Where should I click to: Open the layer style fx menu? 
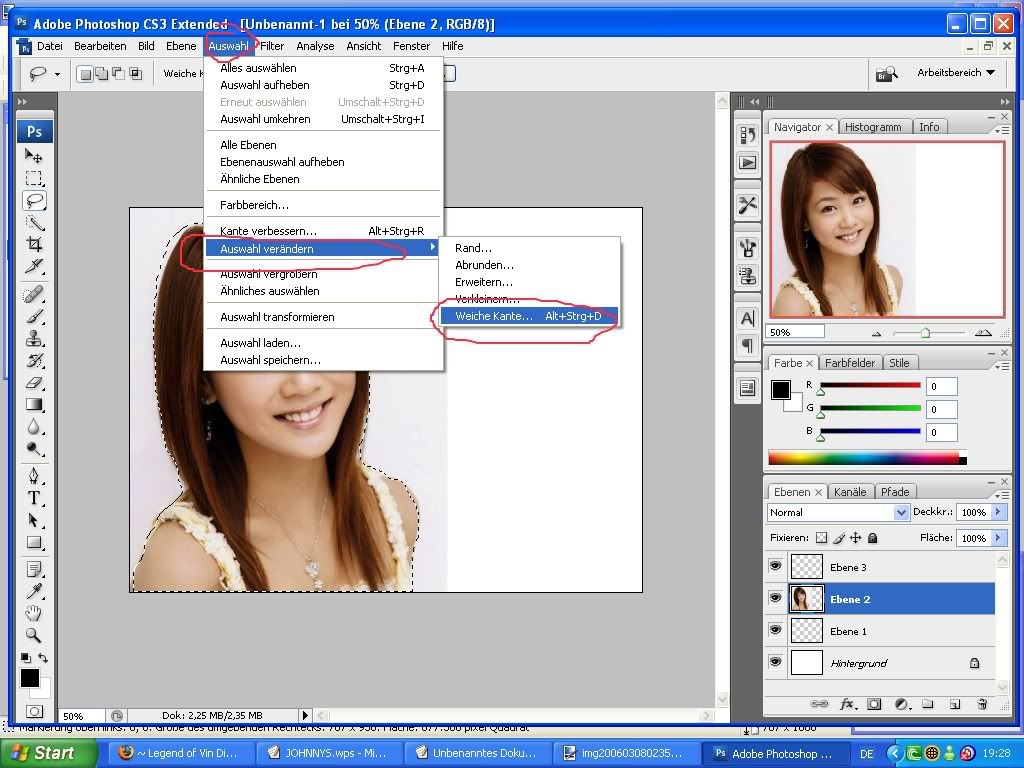[847, 704]
